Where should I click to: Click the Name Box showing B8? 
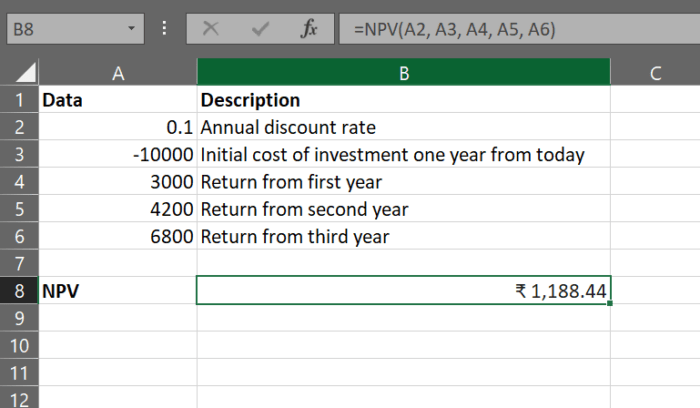75,29
